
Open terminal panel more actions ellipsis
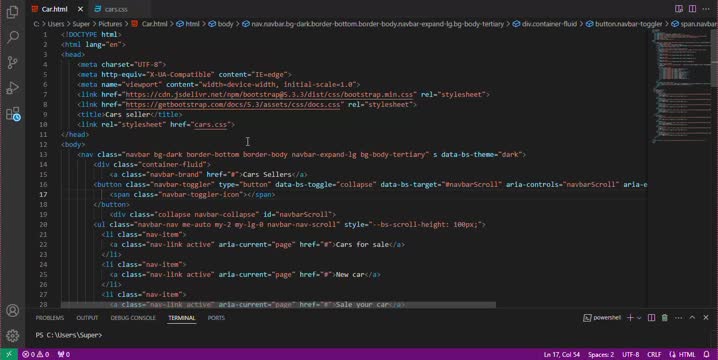point(679,317)
